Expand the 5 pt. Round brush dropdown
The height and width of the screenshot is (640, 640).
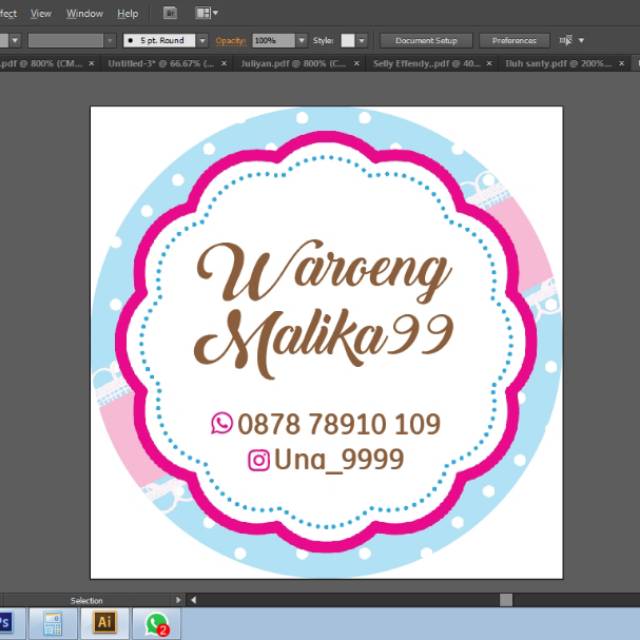tap(202, 41)
